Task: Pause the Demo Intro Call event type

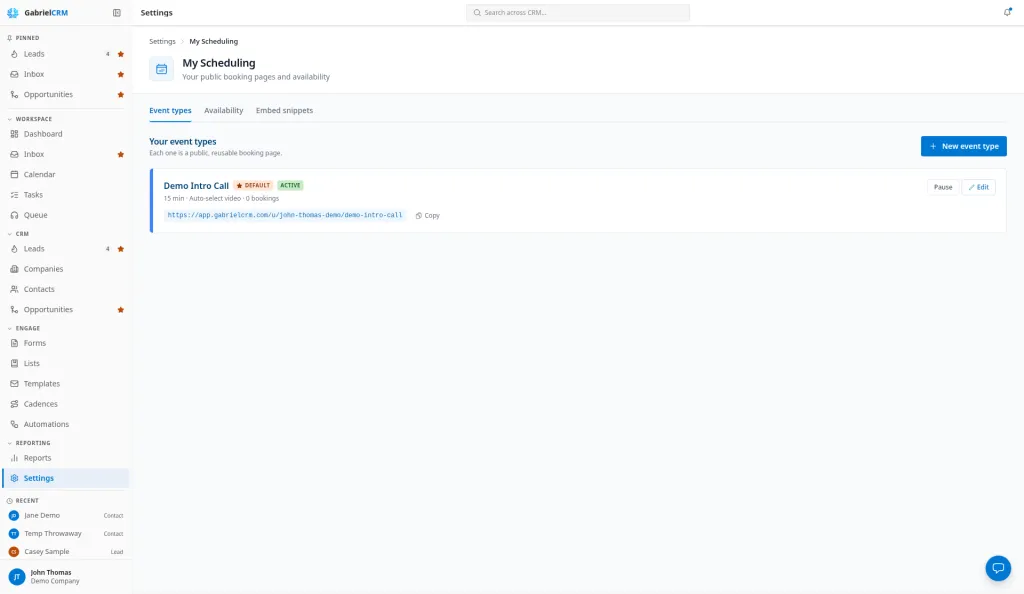Action: (943, 187)
